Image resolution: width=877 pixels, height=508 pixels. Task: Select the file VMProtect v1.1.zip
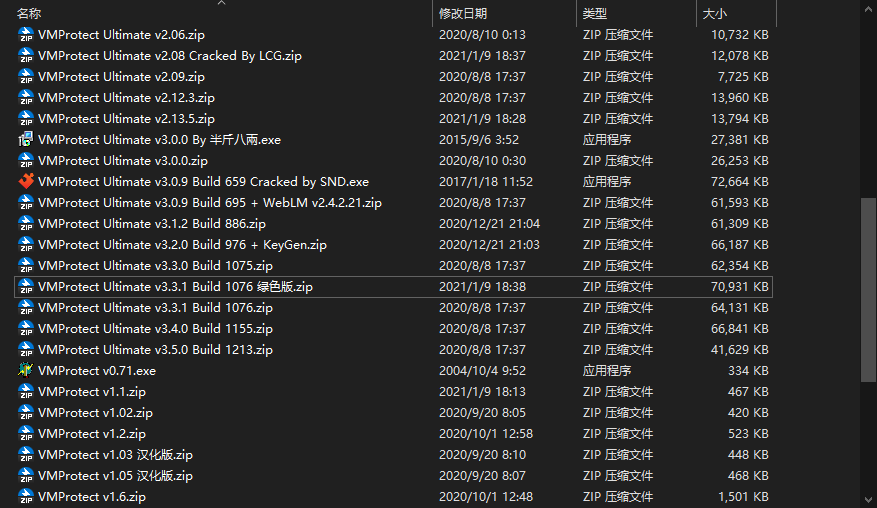[x=92, y=392]
